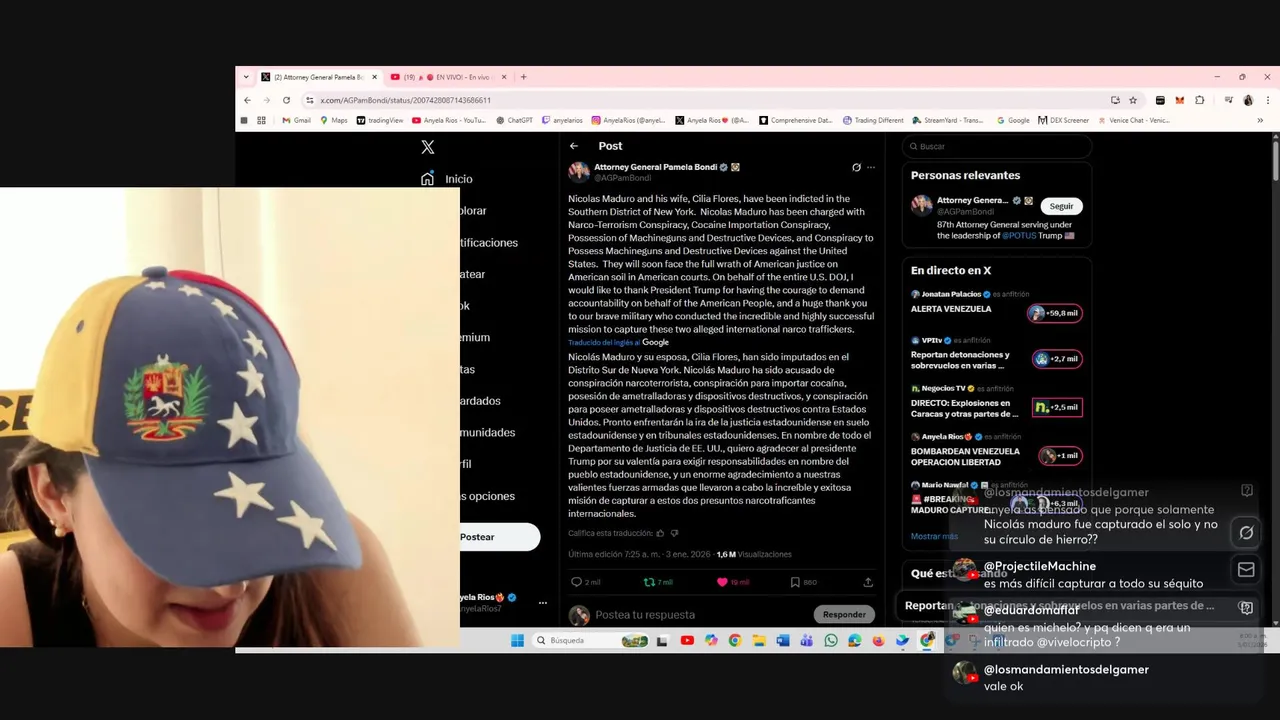This screenshot has width=1280, height=720.
Task: Open Attorney General avatar in Personas relevantes
Action: click(x=921, y=206)
